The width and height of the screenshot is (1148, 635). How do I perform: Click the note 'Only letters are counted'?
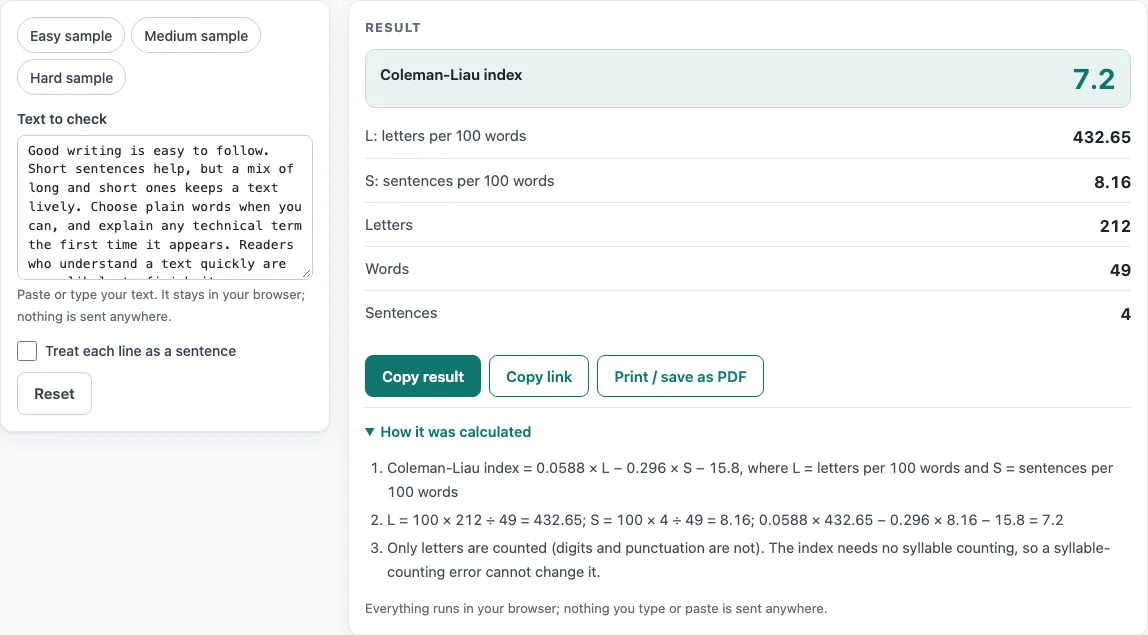coord(748,560)
